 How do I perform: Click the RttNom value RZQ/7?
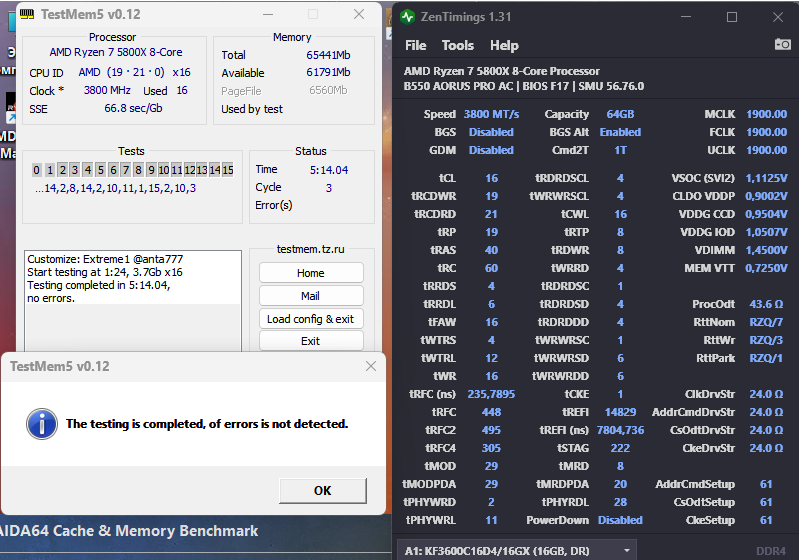click(x=766, y=322)
